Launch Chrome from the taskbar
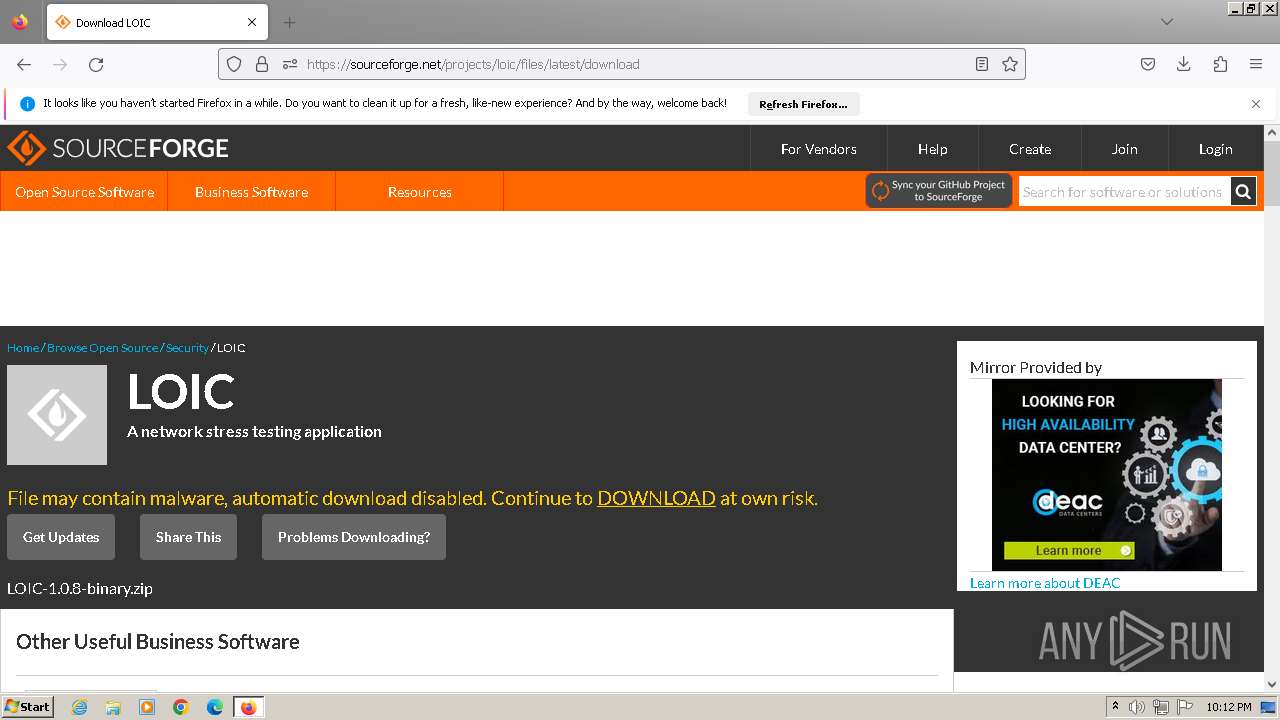The width and height of the screenshot is (1280, 720). [181, 707]
